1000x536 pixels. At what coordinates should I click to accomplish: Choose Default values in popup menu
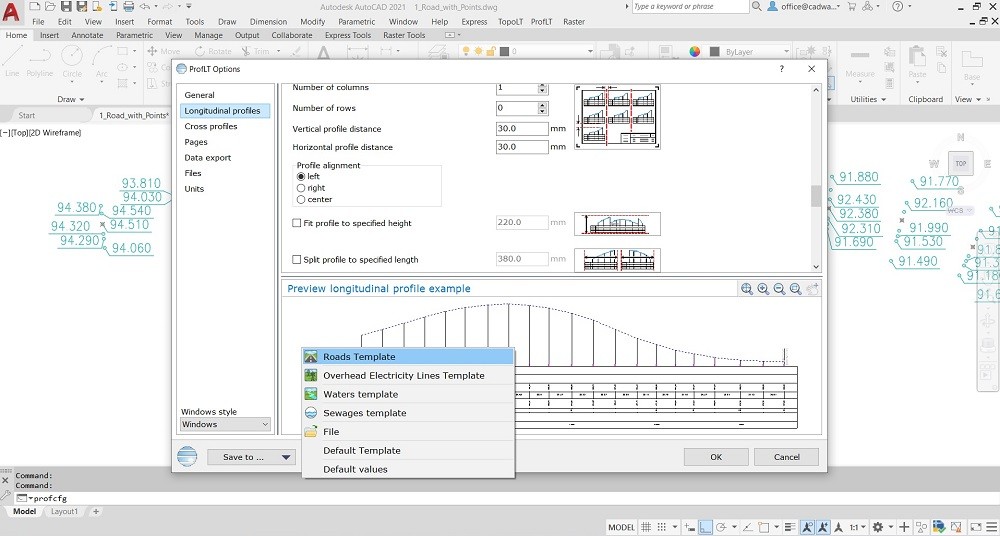pos(408,469)
